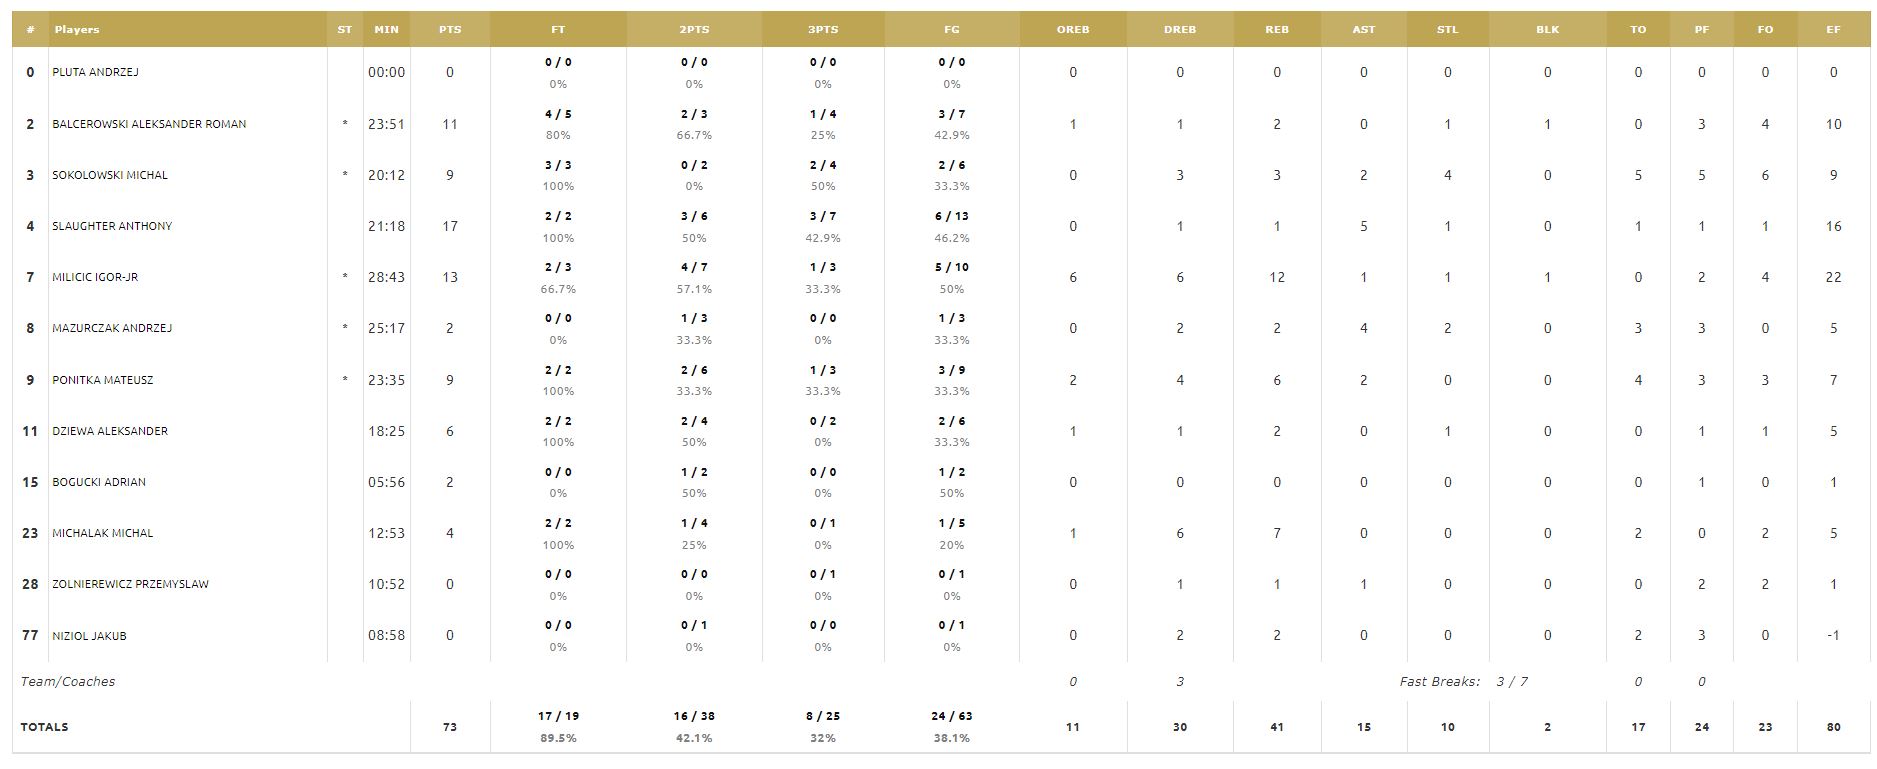Select the DREB column header

pyautogui.click(x=1180, y=30)
